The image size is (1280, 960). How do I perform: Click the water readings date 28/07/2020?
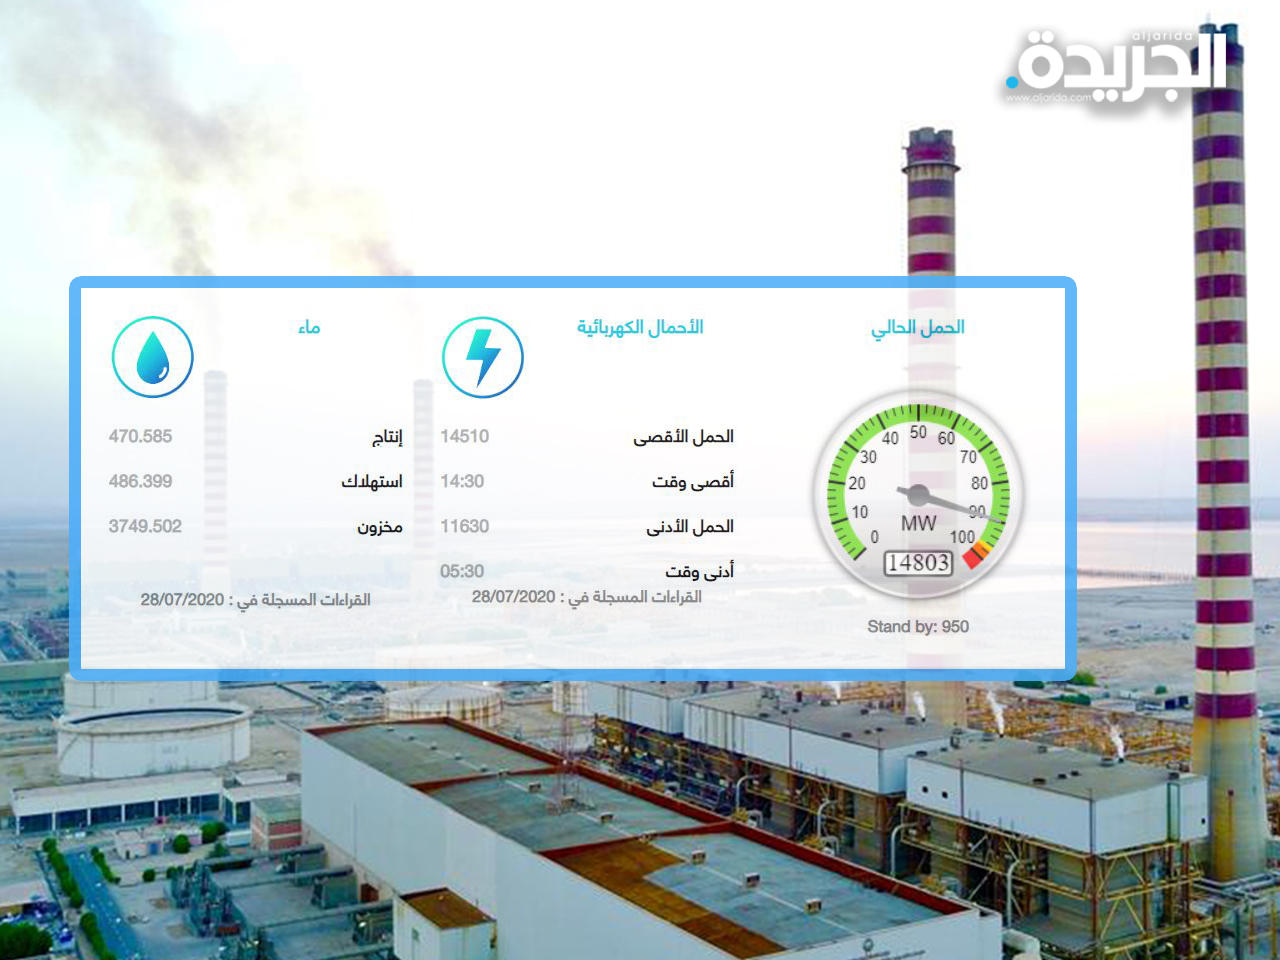coord(182,600)
